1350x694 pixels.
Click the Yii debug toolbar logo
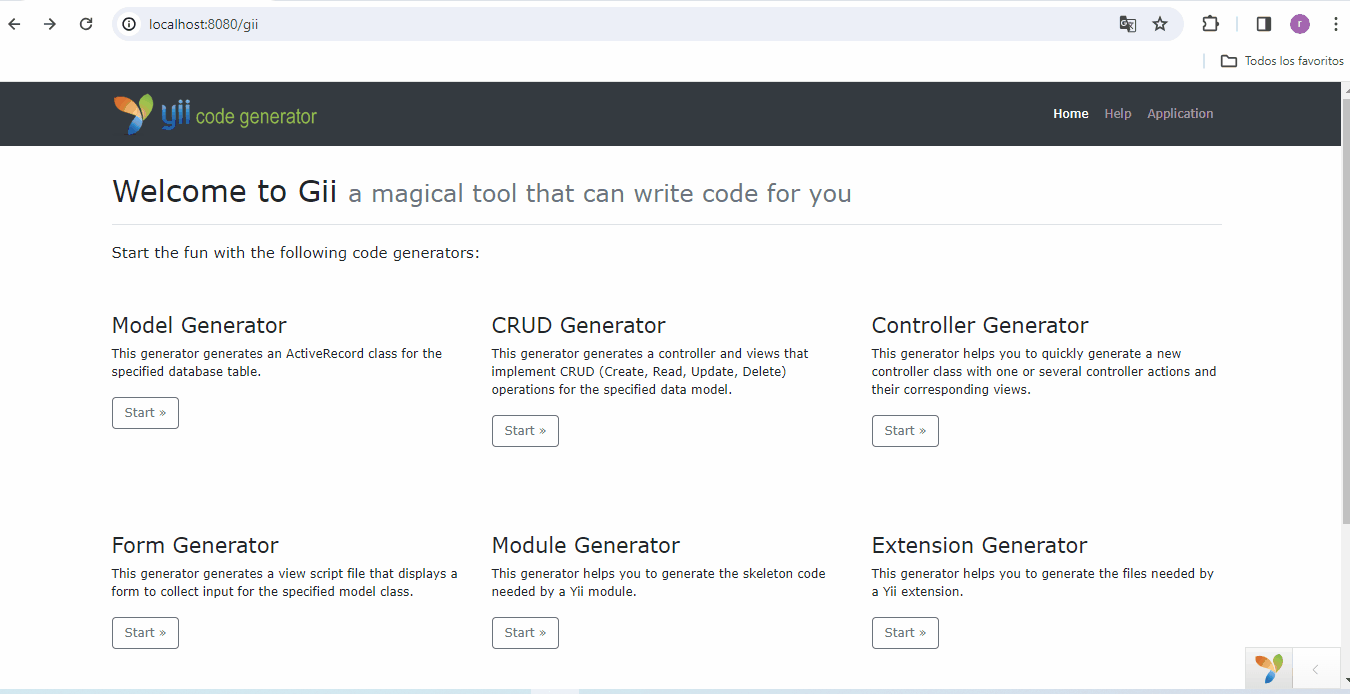pos(1269,669)
